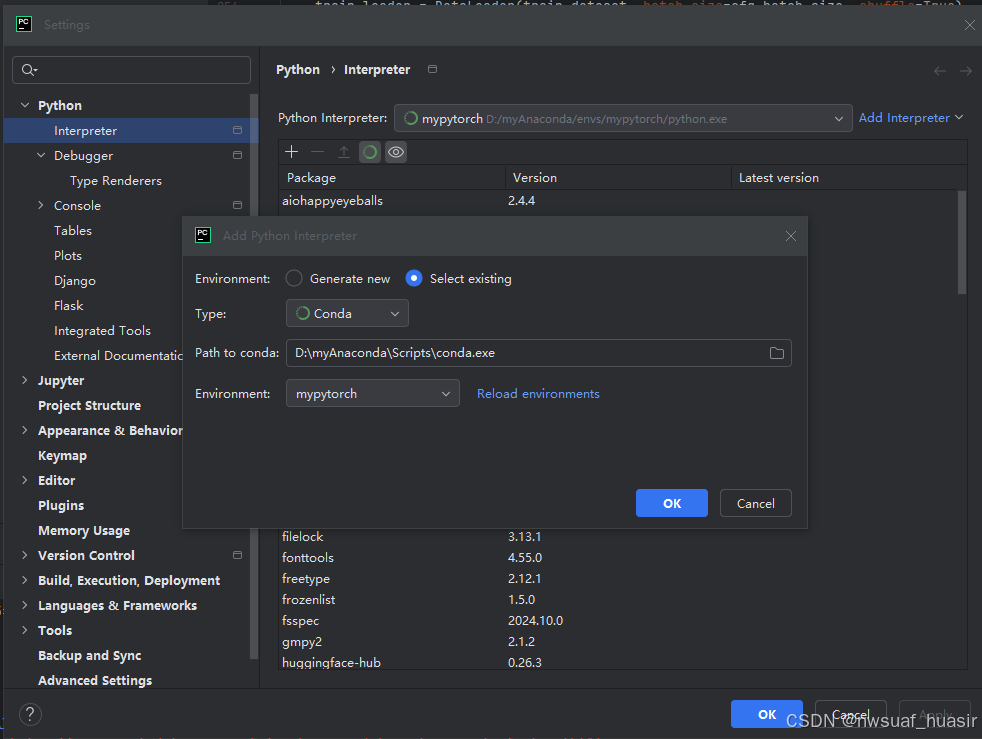Click the minus icon to uninstall package
Image resolution: width=982 pixels, height=739 pixels.
[x=318, y=152]
